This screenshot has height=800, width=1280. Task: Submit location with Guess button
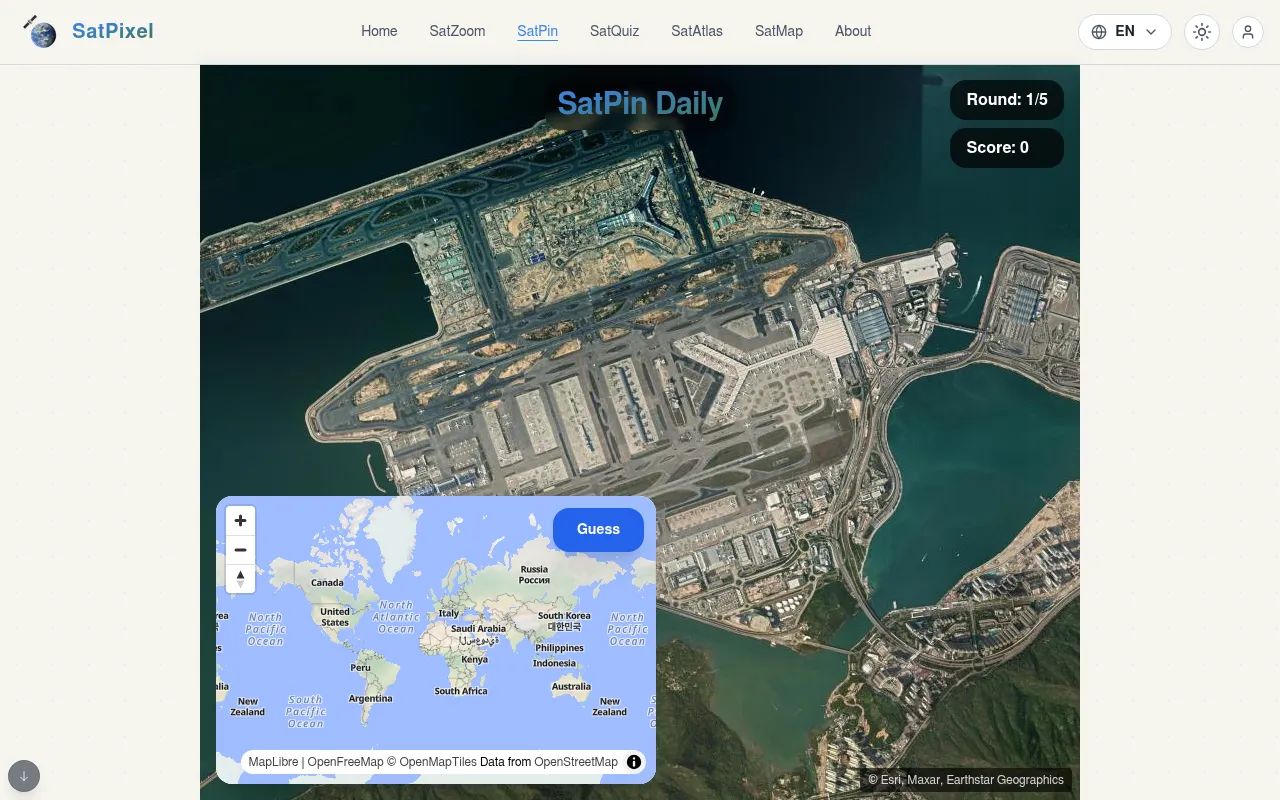click(598, 529)
